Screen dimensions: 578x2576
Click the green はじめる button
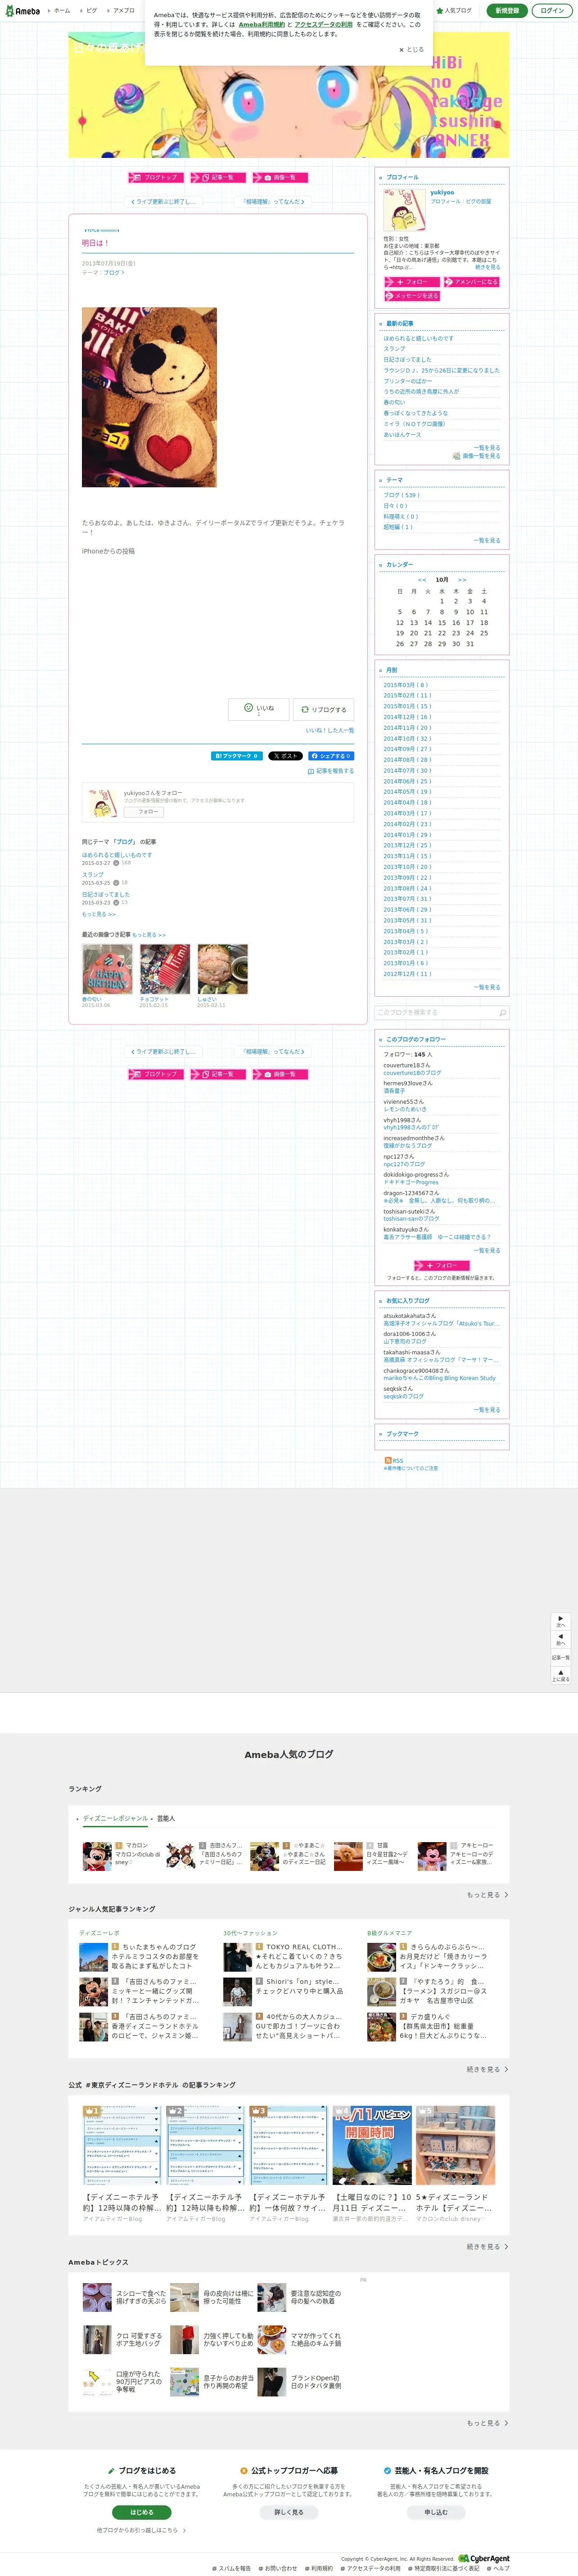pos(142,2512)
